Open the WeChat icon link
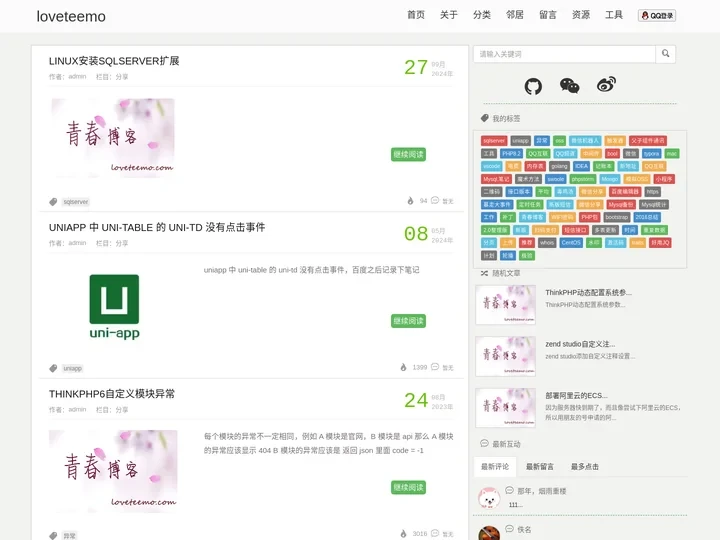 569,85
